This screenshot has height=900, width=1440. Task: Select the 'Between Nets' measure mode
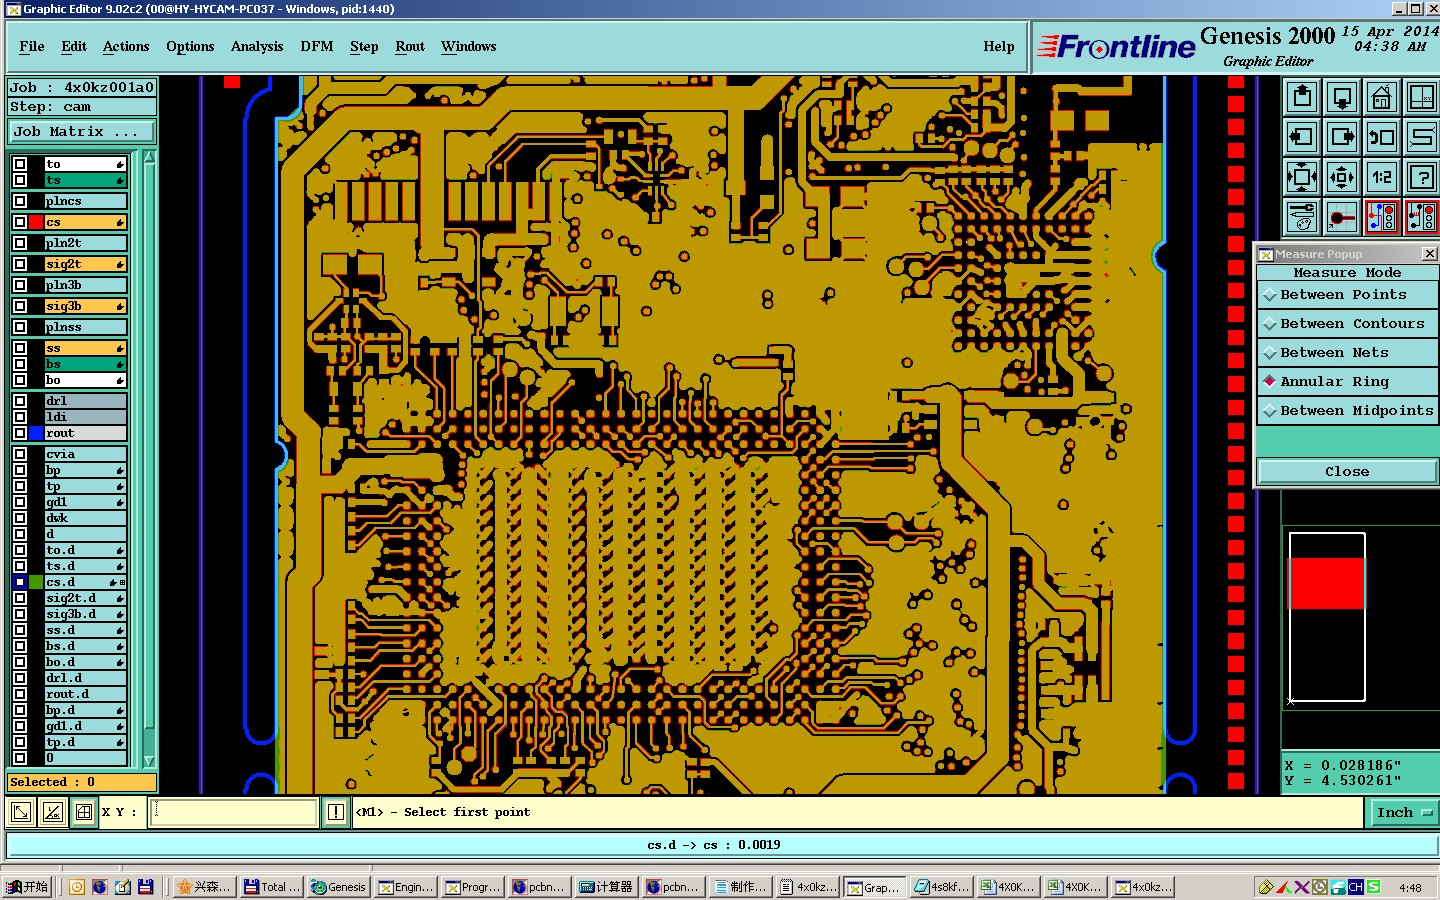tap(1347, 353)
